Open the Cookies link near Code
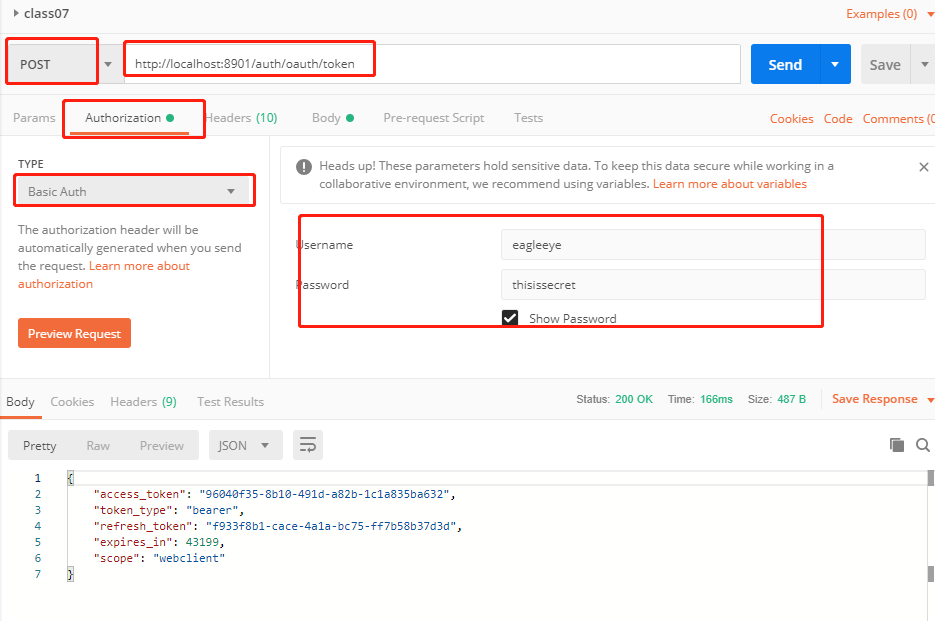Viewport: 935px width, 621px height. tap(791, 119)
